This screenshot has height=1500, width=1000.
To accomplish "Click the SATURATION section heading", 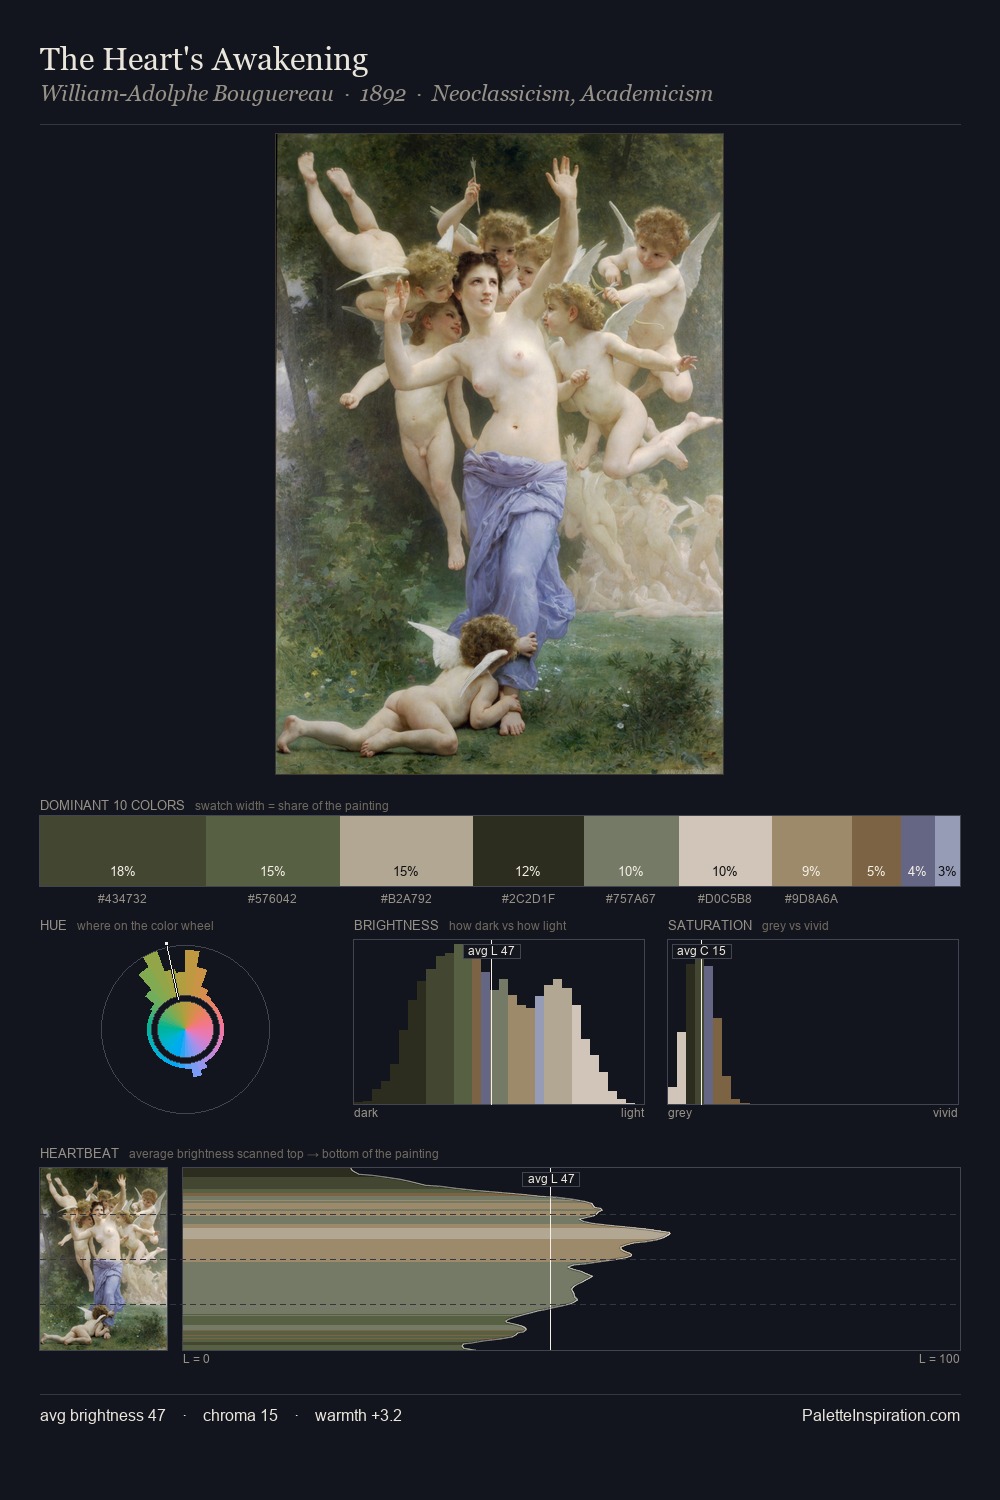I will pyautogui.click(x=710, y=925).
